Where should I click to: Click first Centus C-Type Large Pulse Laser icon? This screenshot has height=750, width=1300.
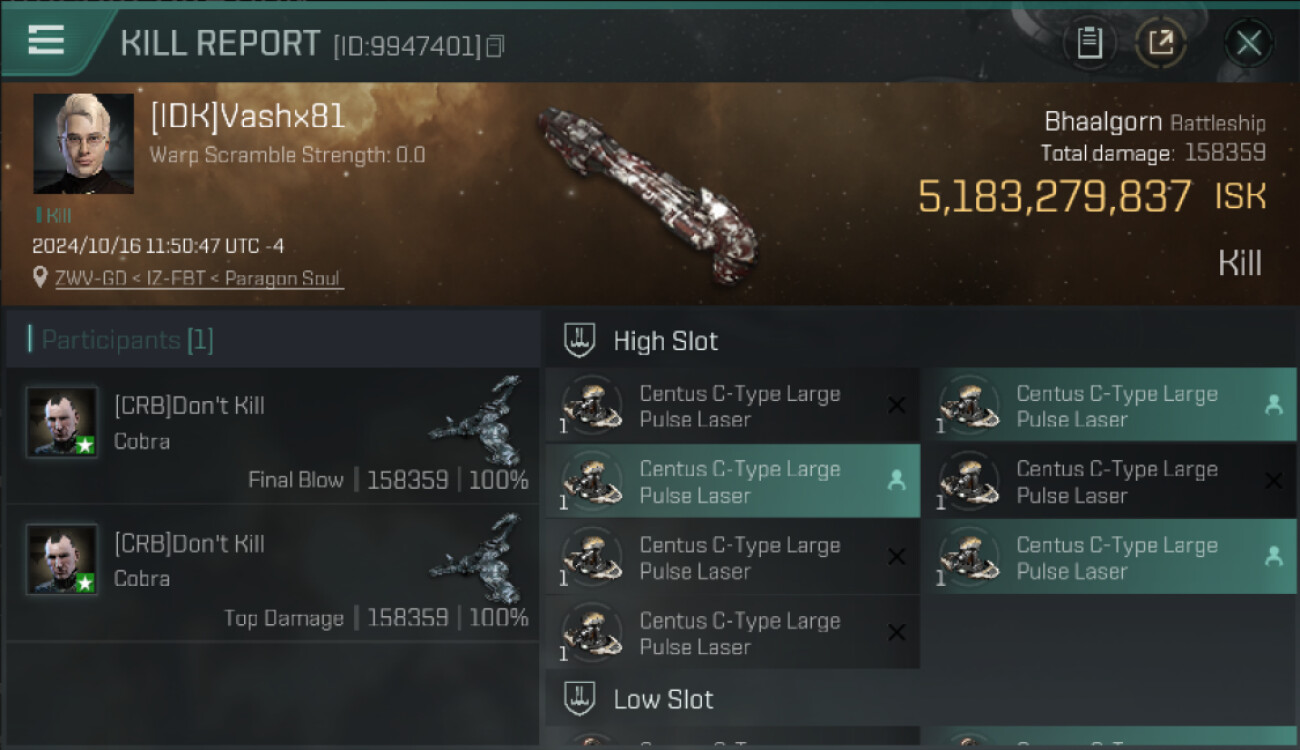[592, 406]
